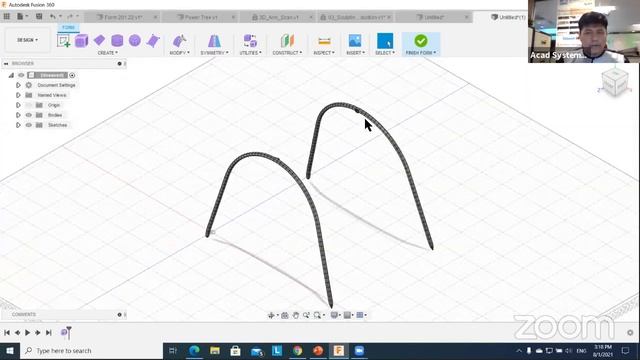Screen dimensions: 640x360
Task: Open the Inspect dropdown menu
Action: [324, 53]
